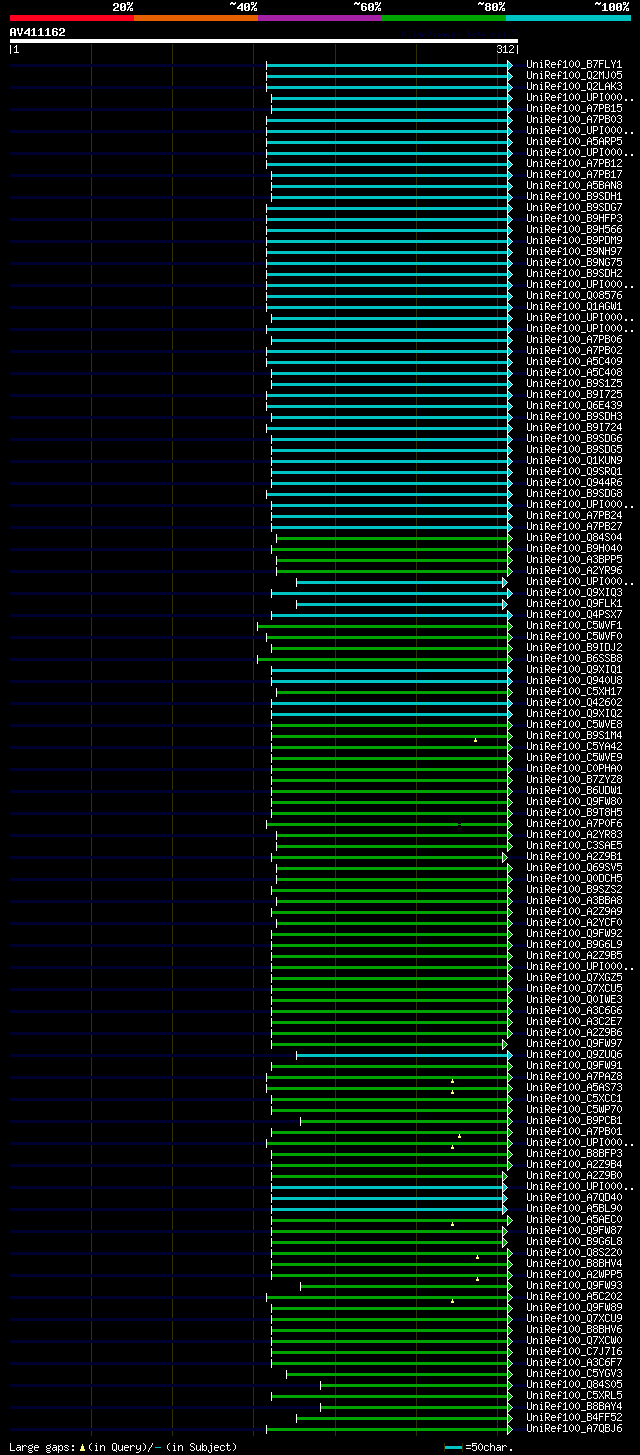The image size is (640, 1455).
Task: Open hit UniRef100_Q6E439
Action: pos(574,406)
